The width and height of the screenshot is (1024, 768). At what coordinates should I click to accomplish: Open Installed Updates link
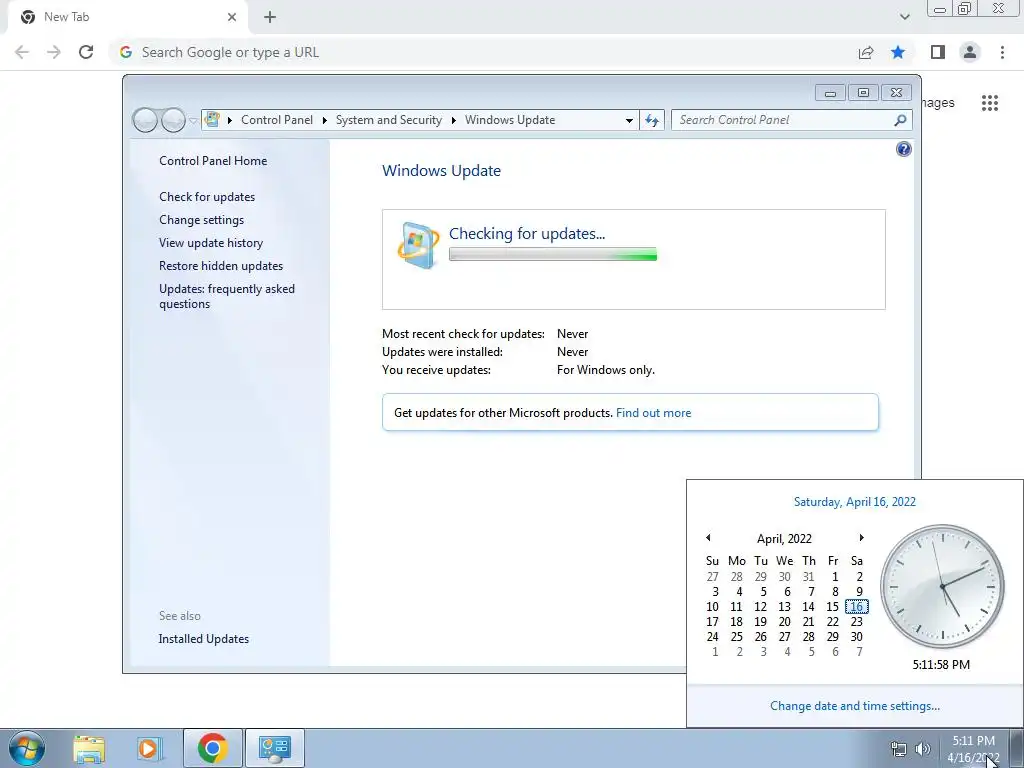pos(204,639)
